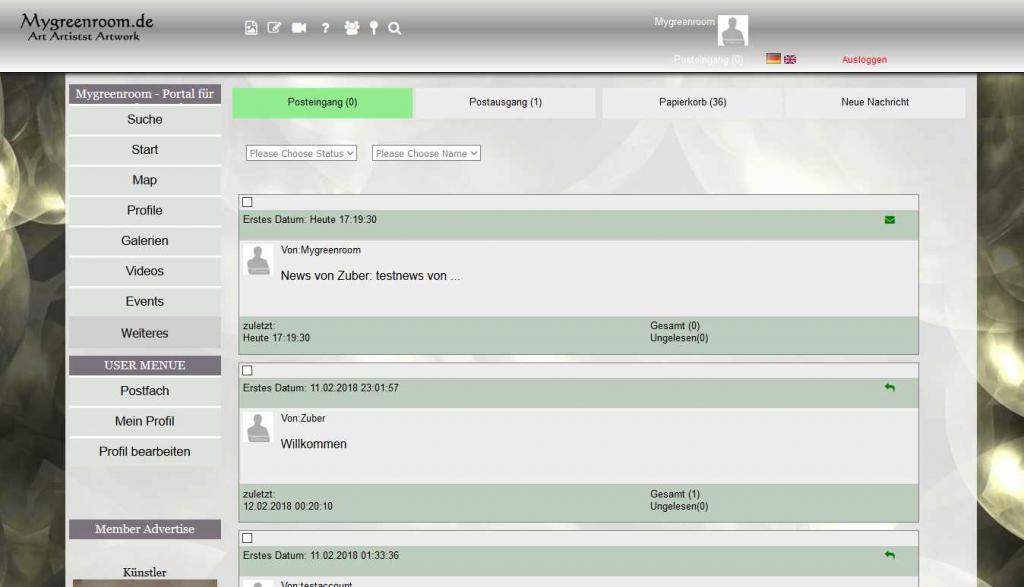Viewport: 1024px width, 587px height.
Task: Open the help question mark icon
Action: coord(325,27)
